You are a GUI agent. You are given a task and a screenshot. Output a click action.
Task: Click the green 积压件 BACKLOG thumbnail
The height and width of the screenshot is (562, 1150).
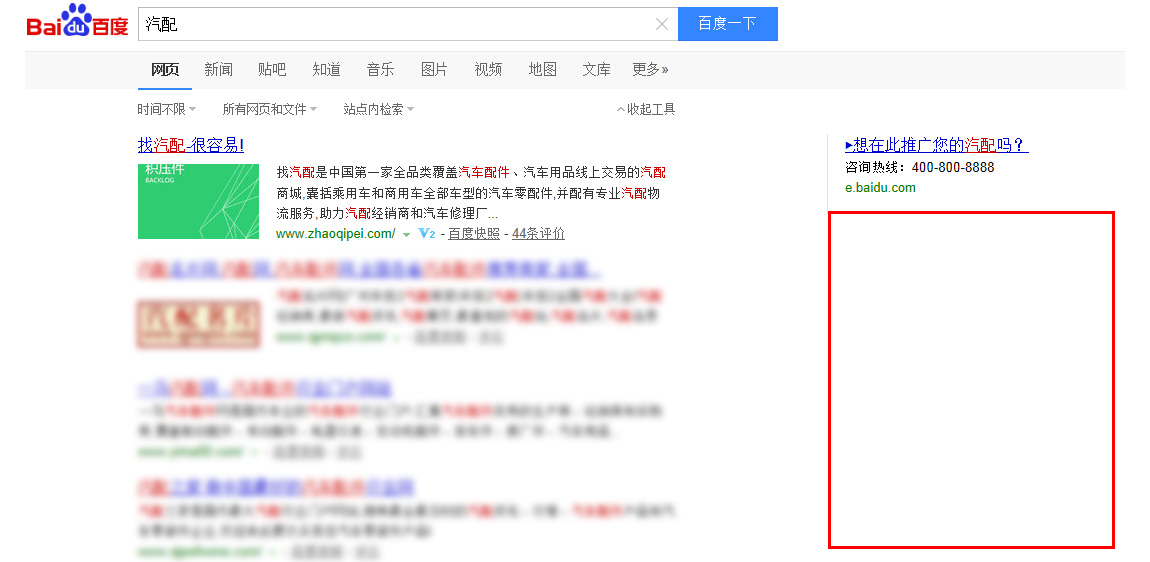click(x=198, y=201)
